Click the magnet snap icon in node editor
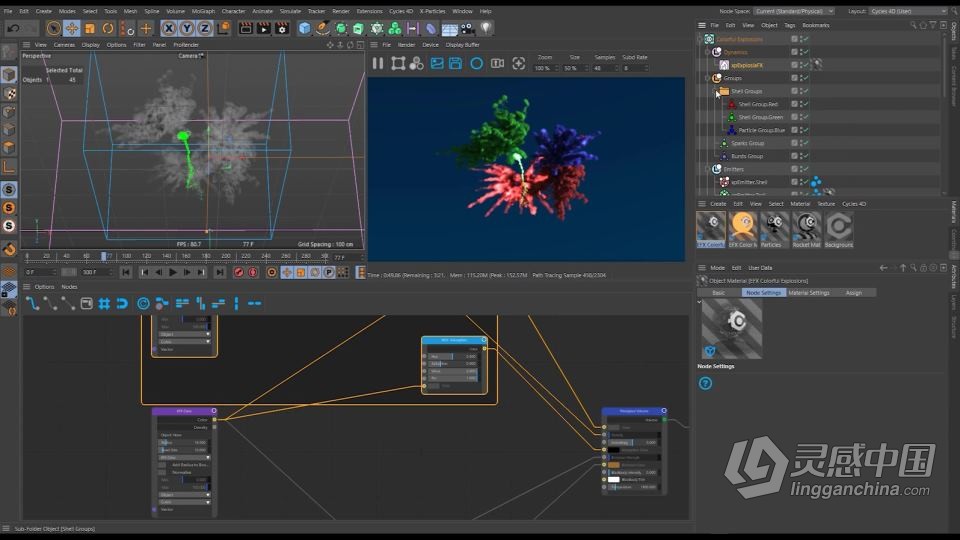Image resolution: width=960 pixels, height=540 pixels. click(x=122, y=304)
